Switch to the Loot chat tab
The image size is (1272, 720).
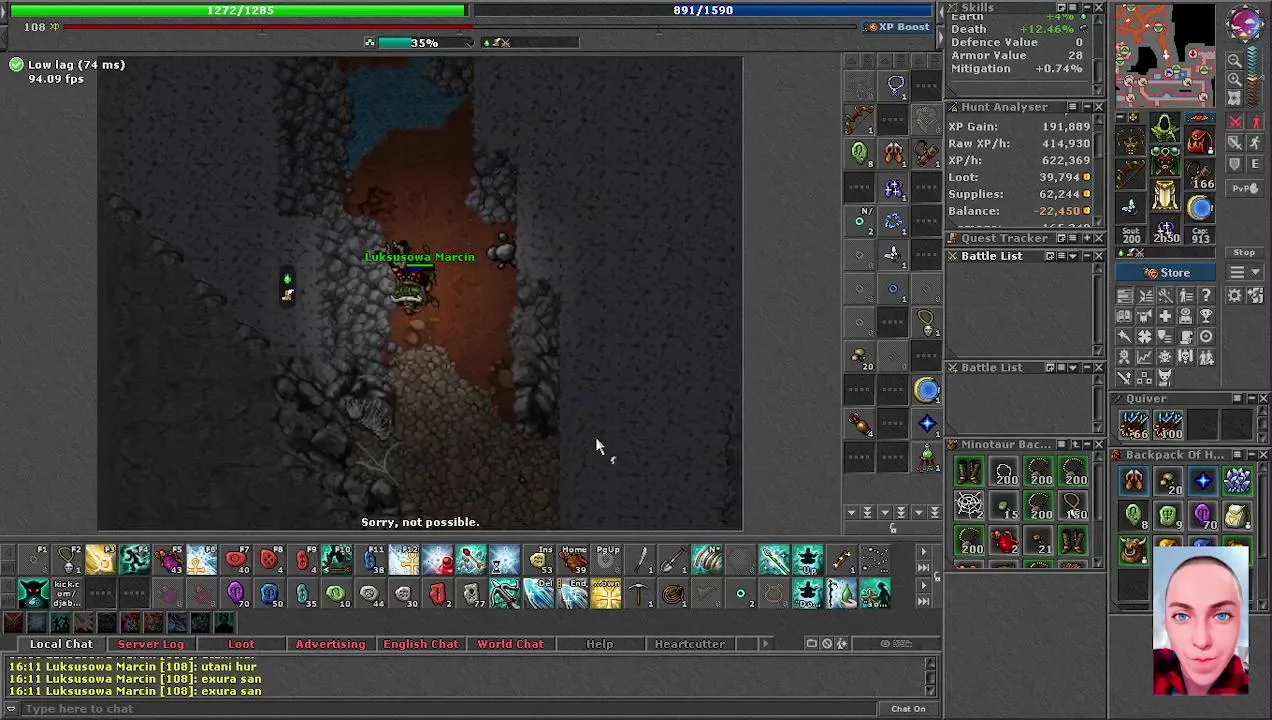pos(241,644)
